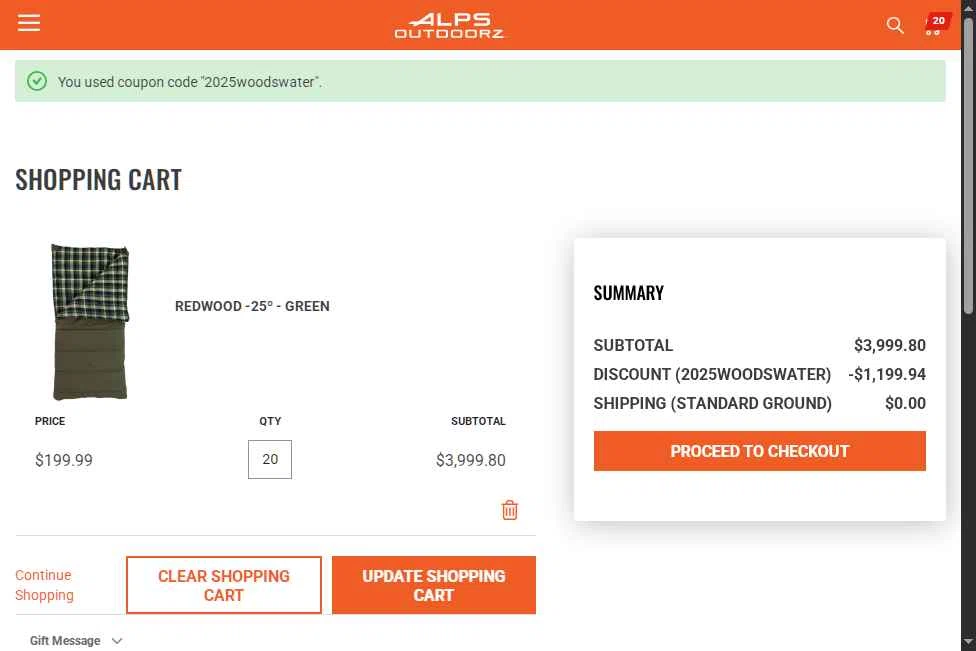Click the ALPS OutdoorZ logo
The width and height of the screenshot is (976, 651).
tap(449, 26)
